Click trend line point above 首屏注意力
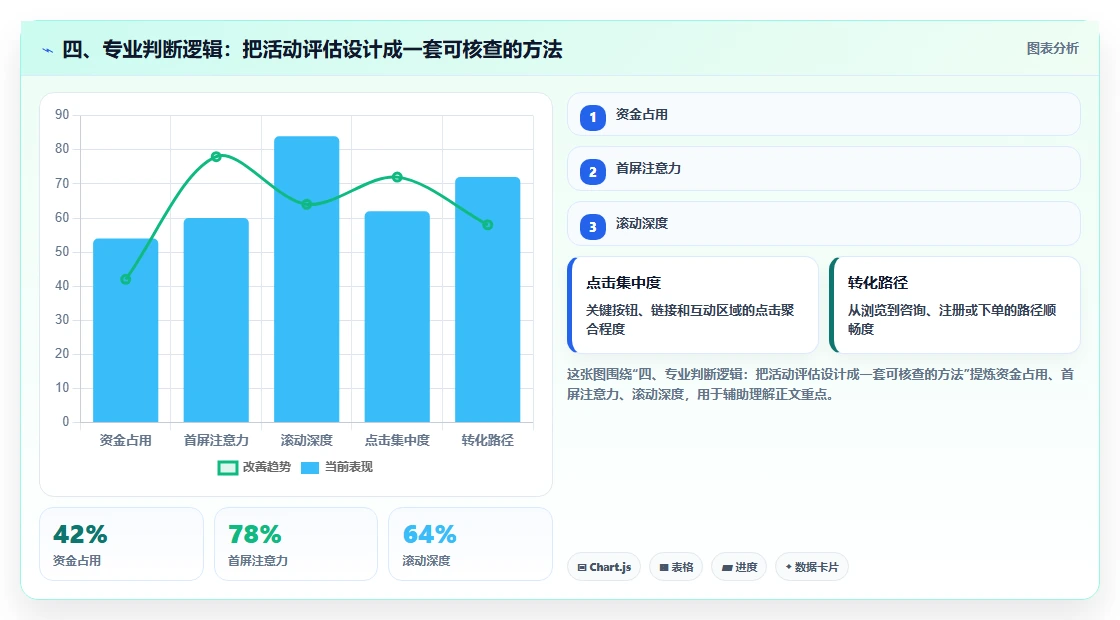 [x=216, y=156]
